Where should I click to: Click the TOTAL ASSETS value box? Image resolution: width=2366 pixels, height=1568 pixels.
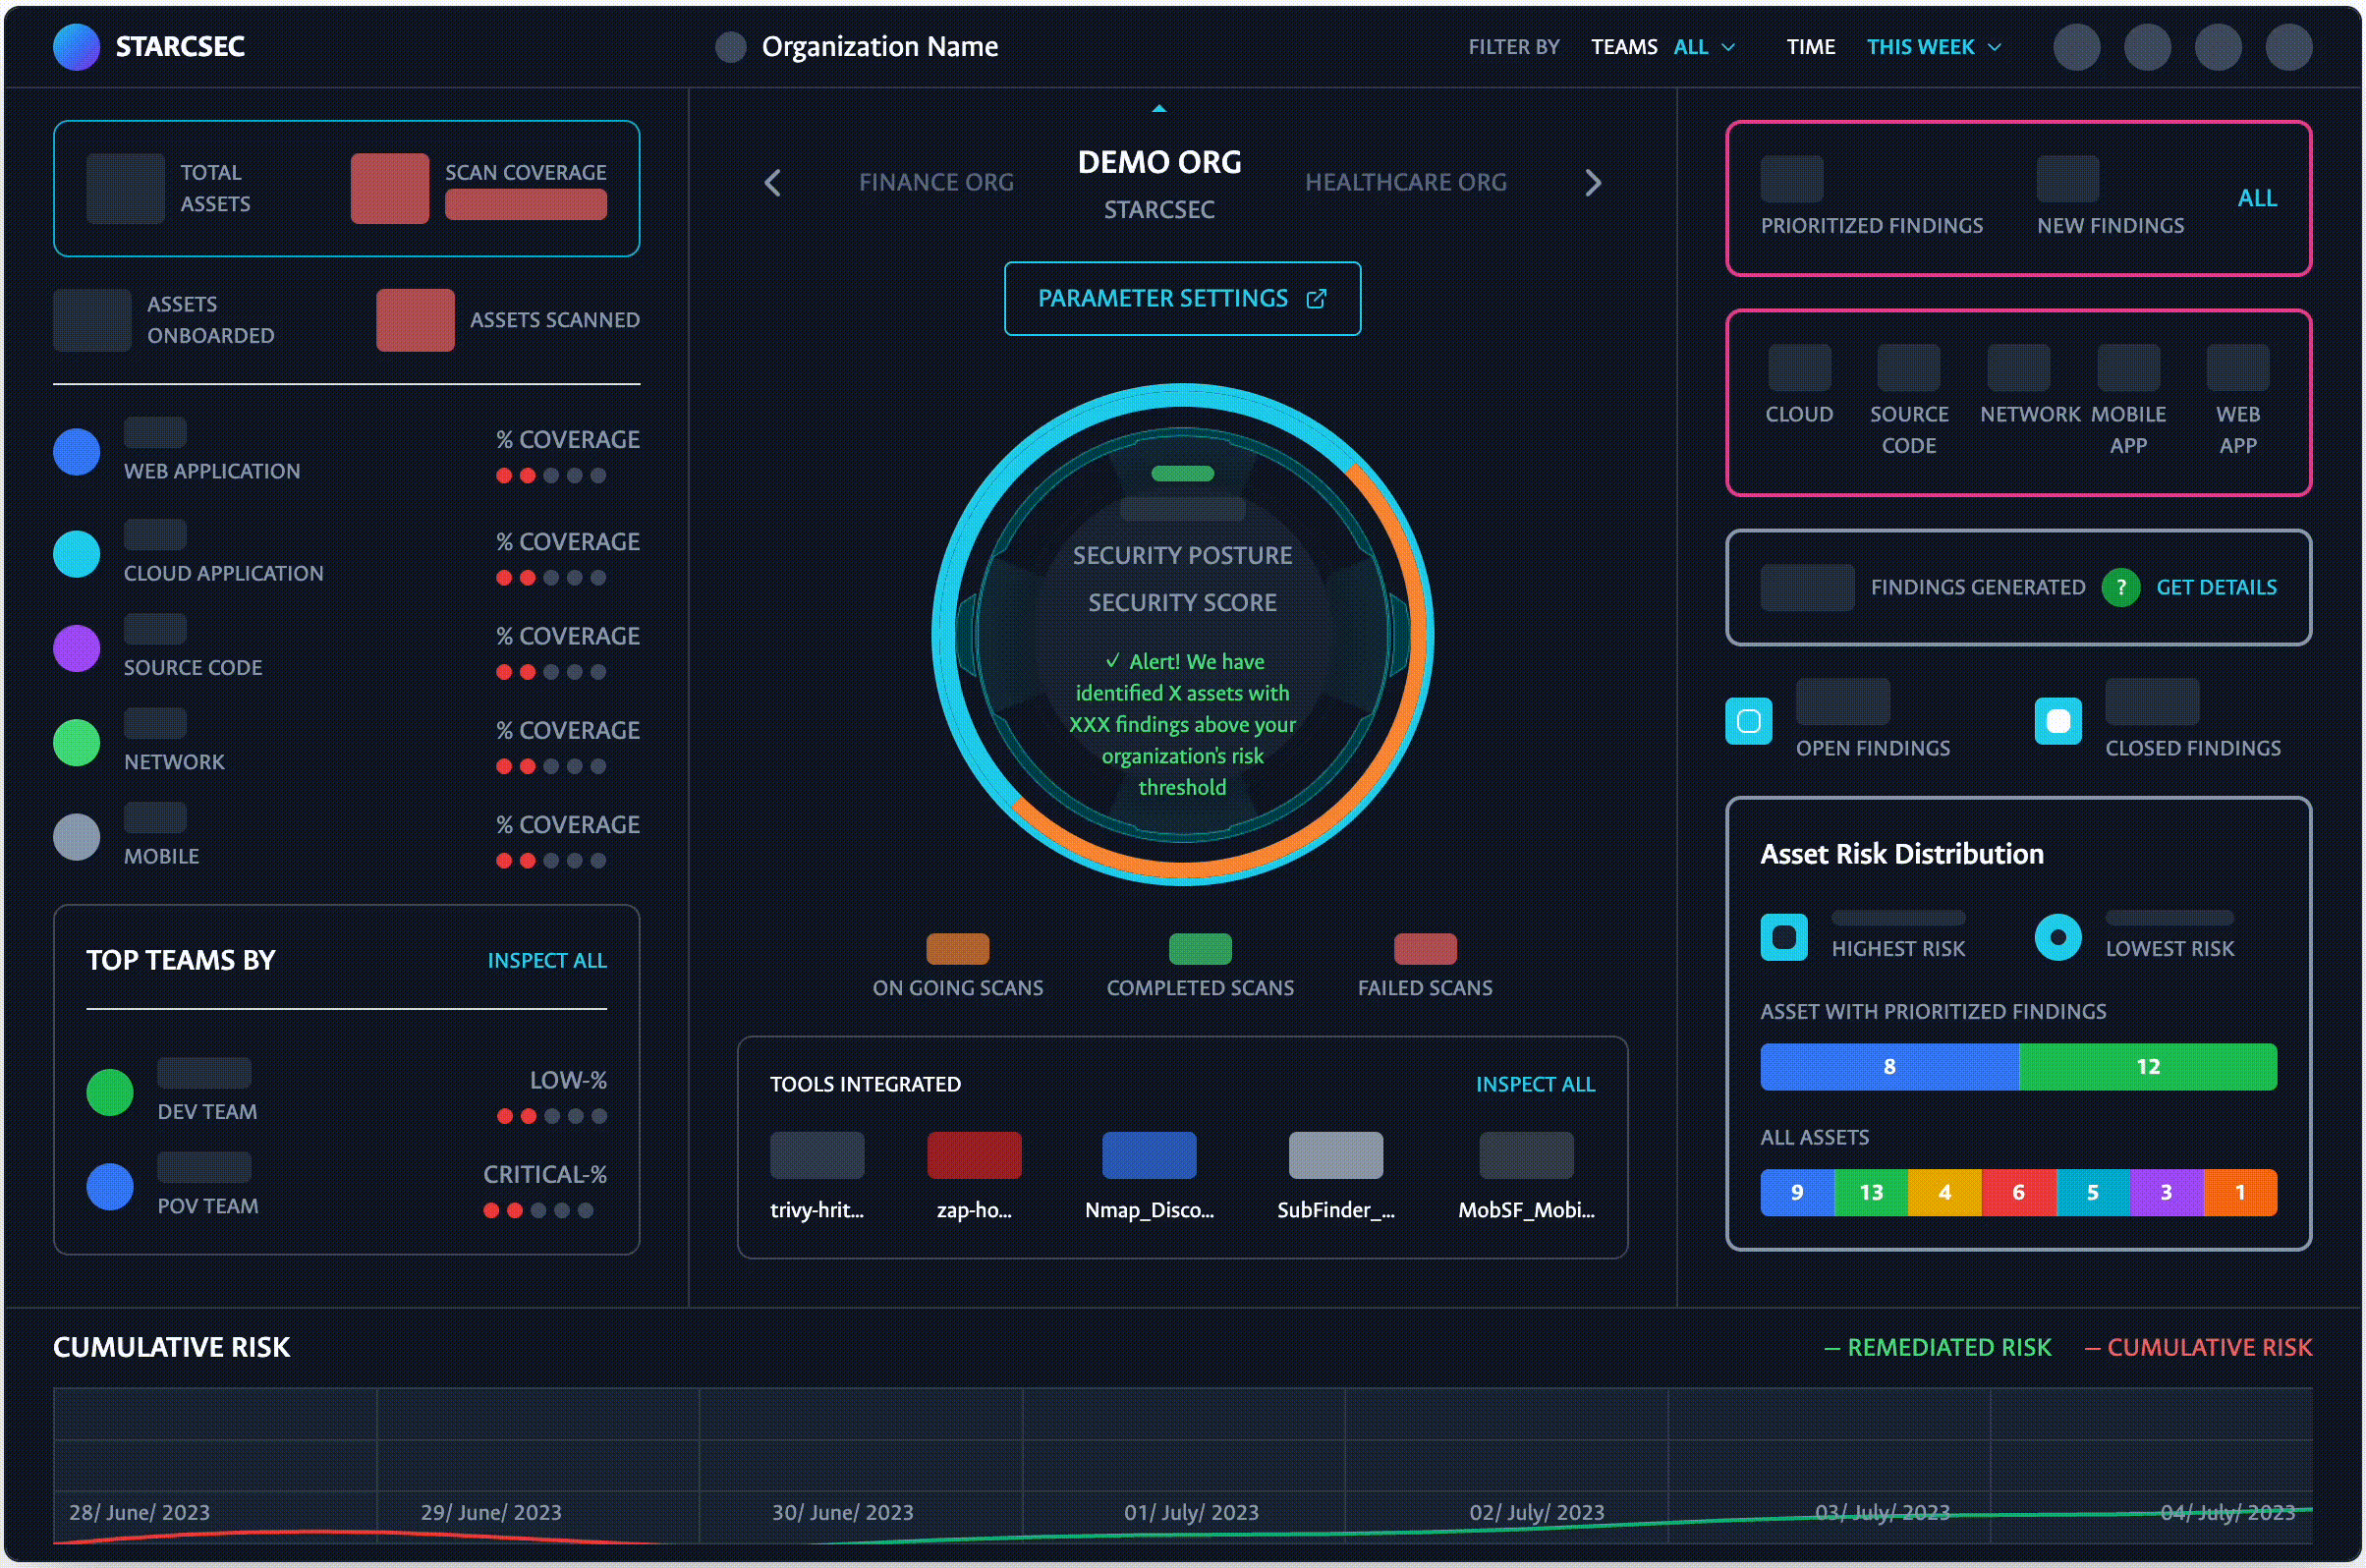pos(125,188)
